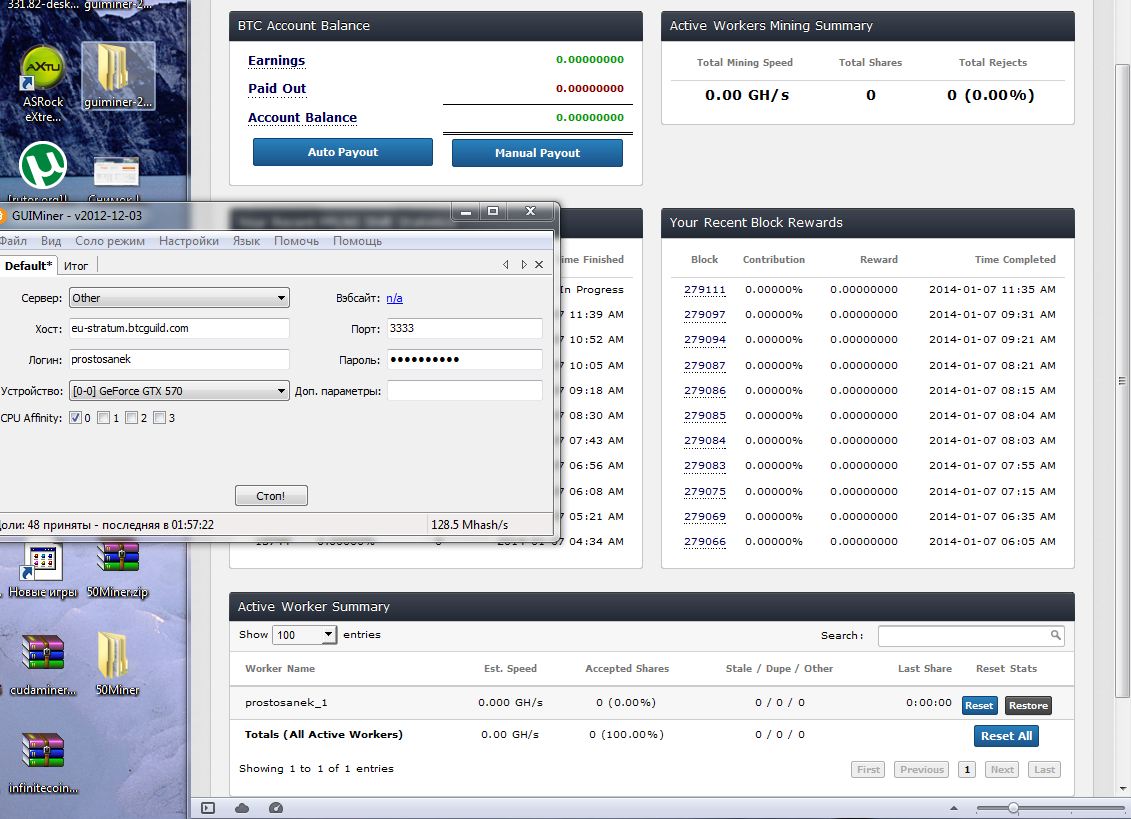1131x819 pixels.
Task: Open the Соло режим menu
Action: 110,241
